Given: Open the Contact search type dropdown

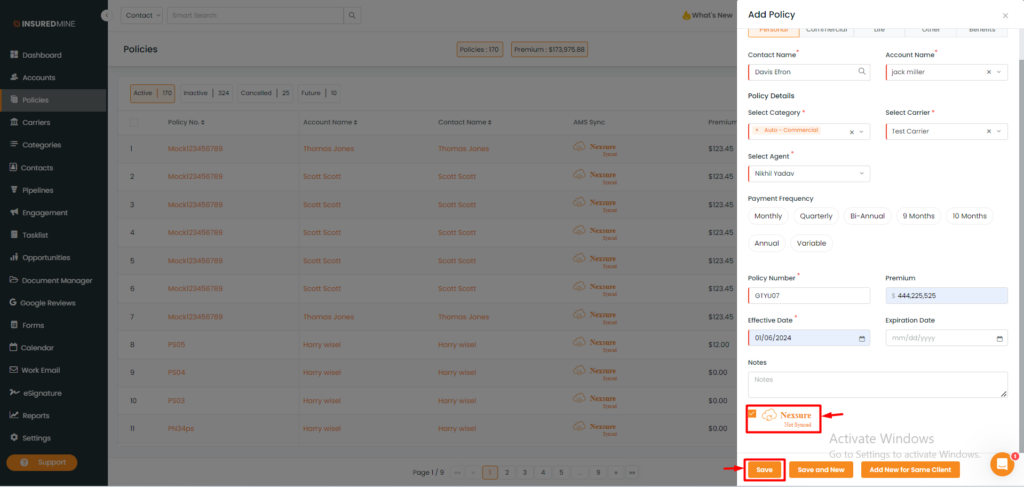Looking at the screenshot, I should pyautogui.click(x=142, y=15).
